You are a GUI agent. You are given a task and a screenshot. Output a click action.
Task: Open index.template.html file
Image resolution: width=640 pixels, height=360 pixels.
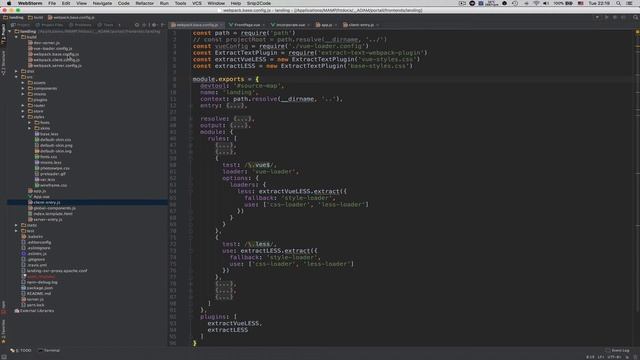point(50,214)
